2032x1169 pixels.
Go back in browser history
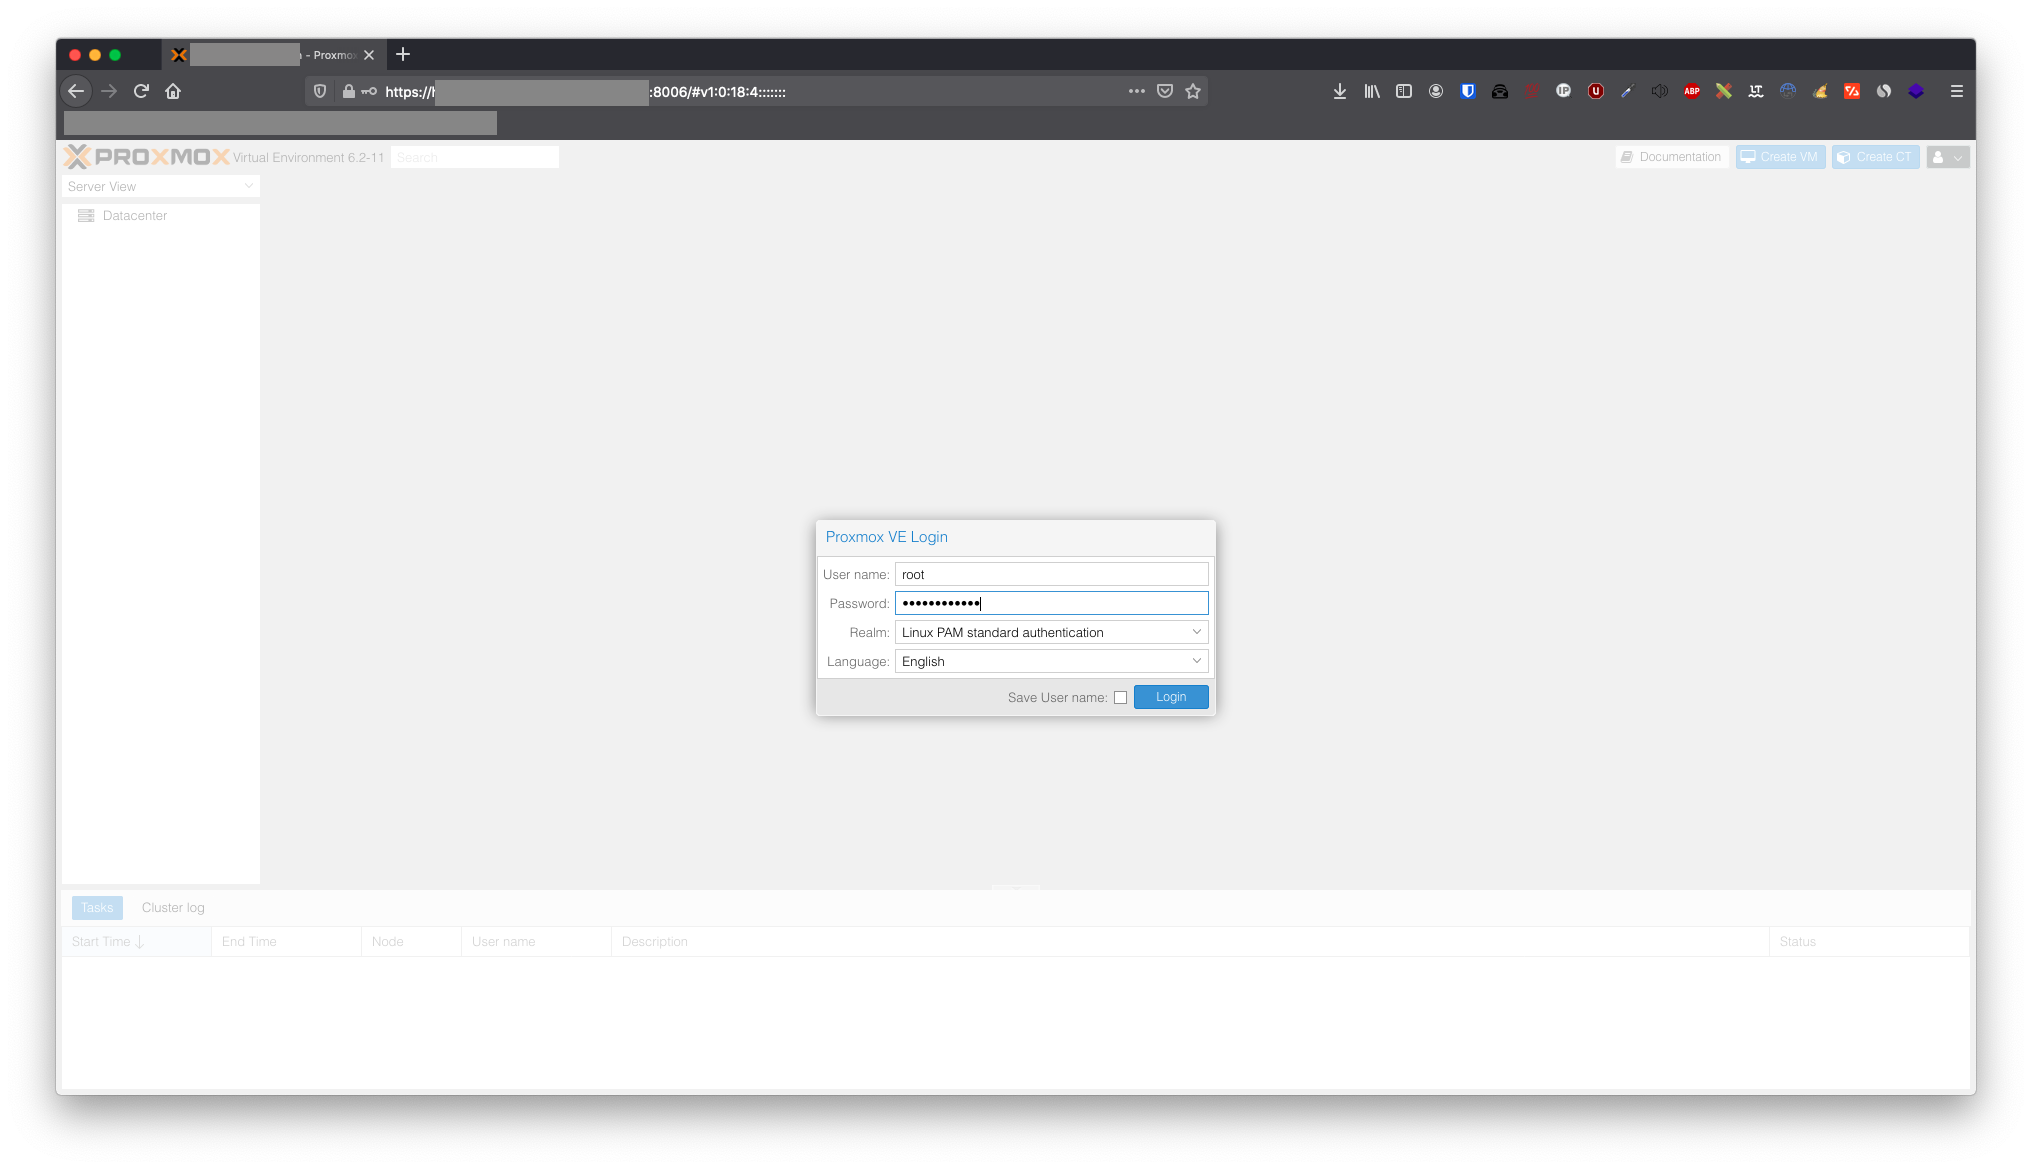(76, 91)
